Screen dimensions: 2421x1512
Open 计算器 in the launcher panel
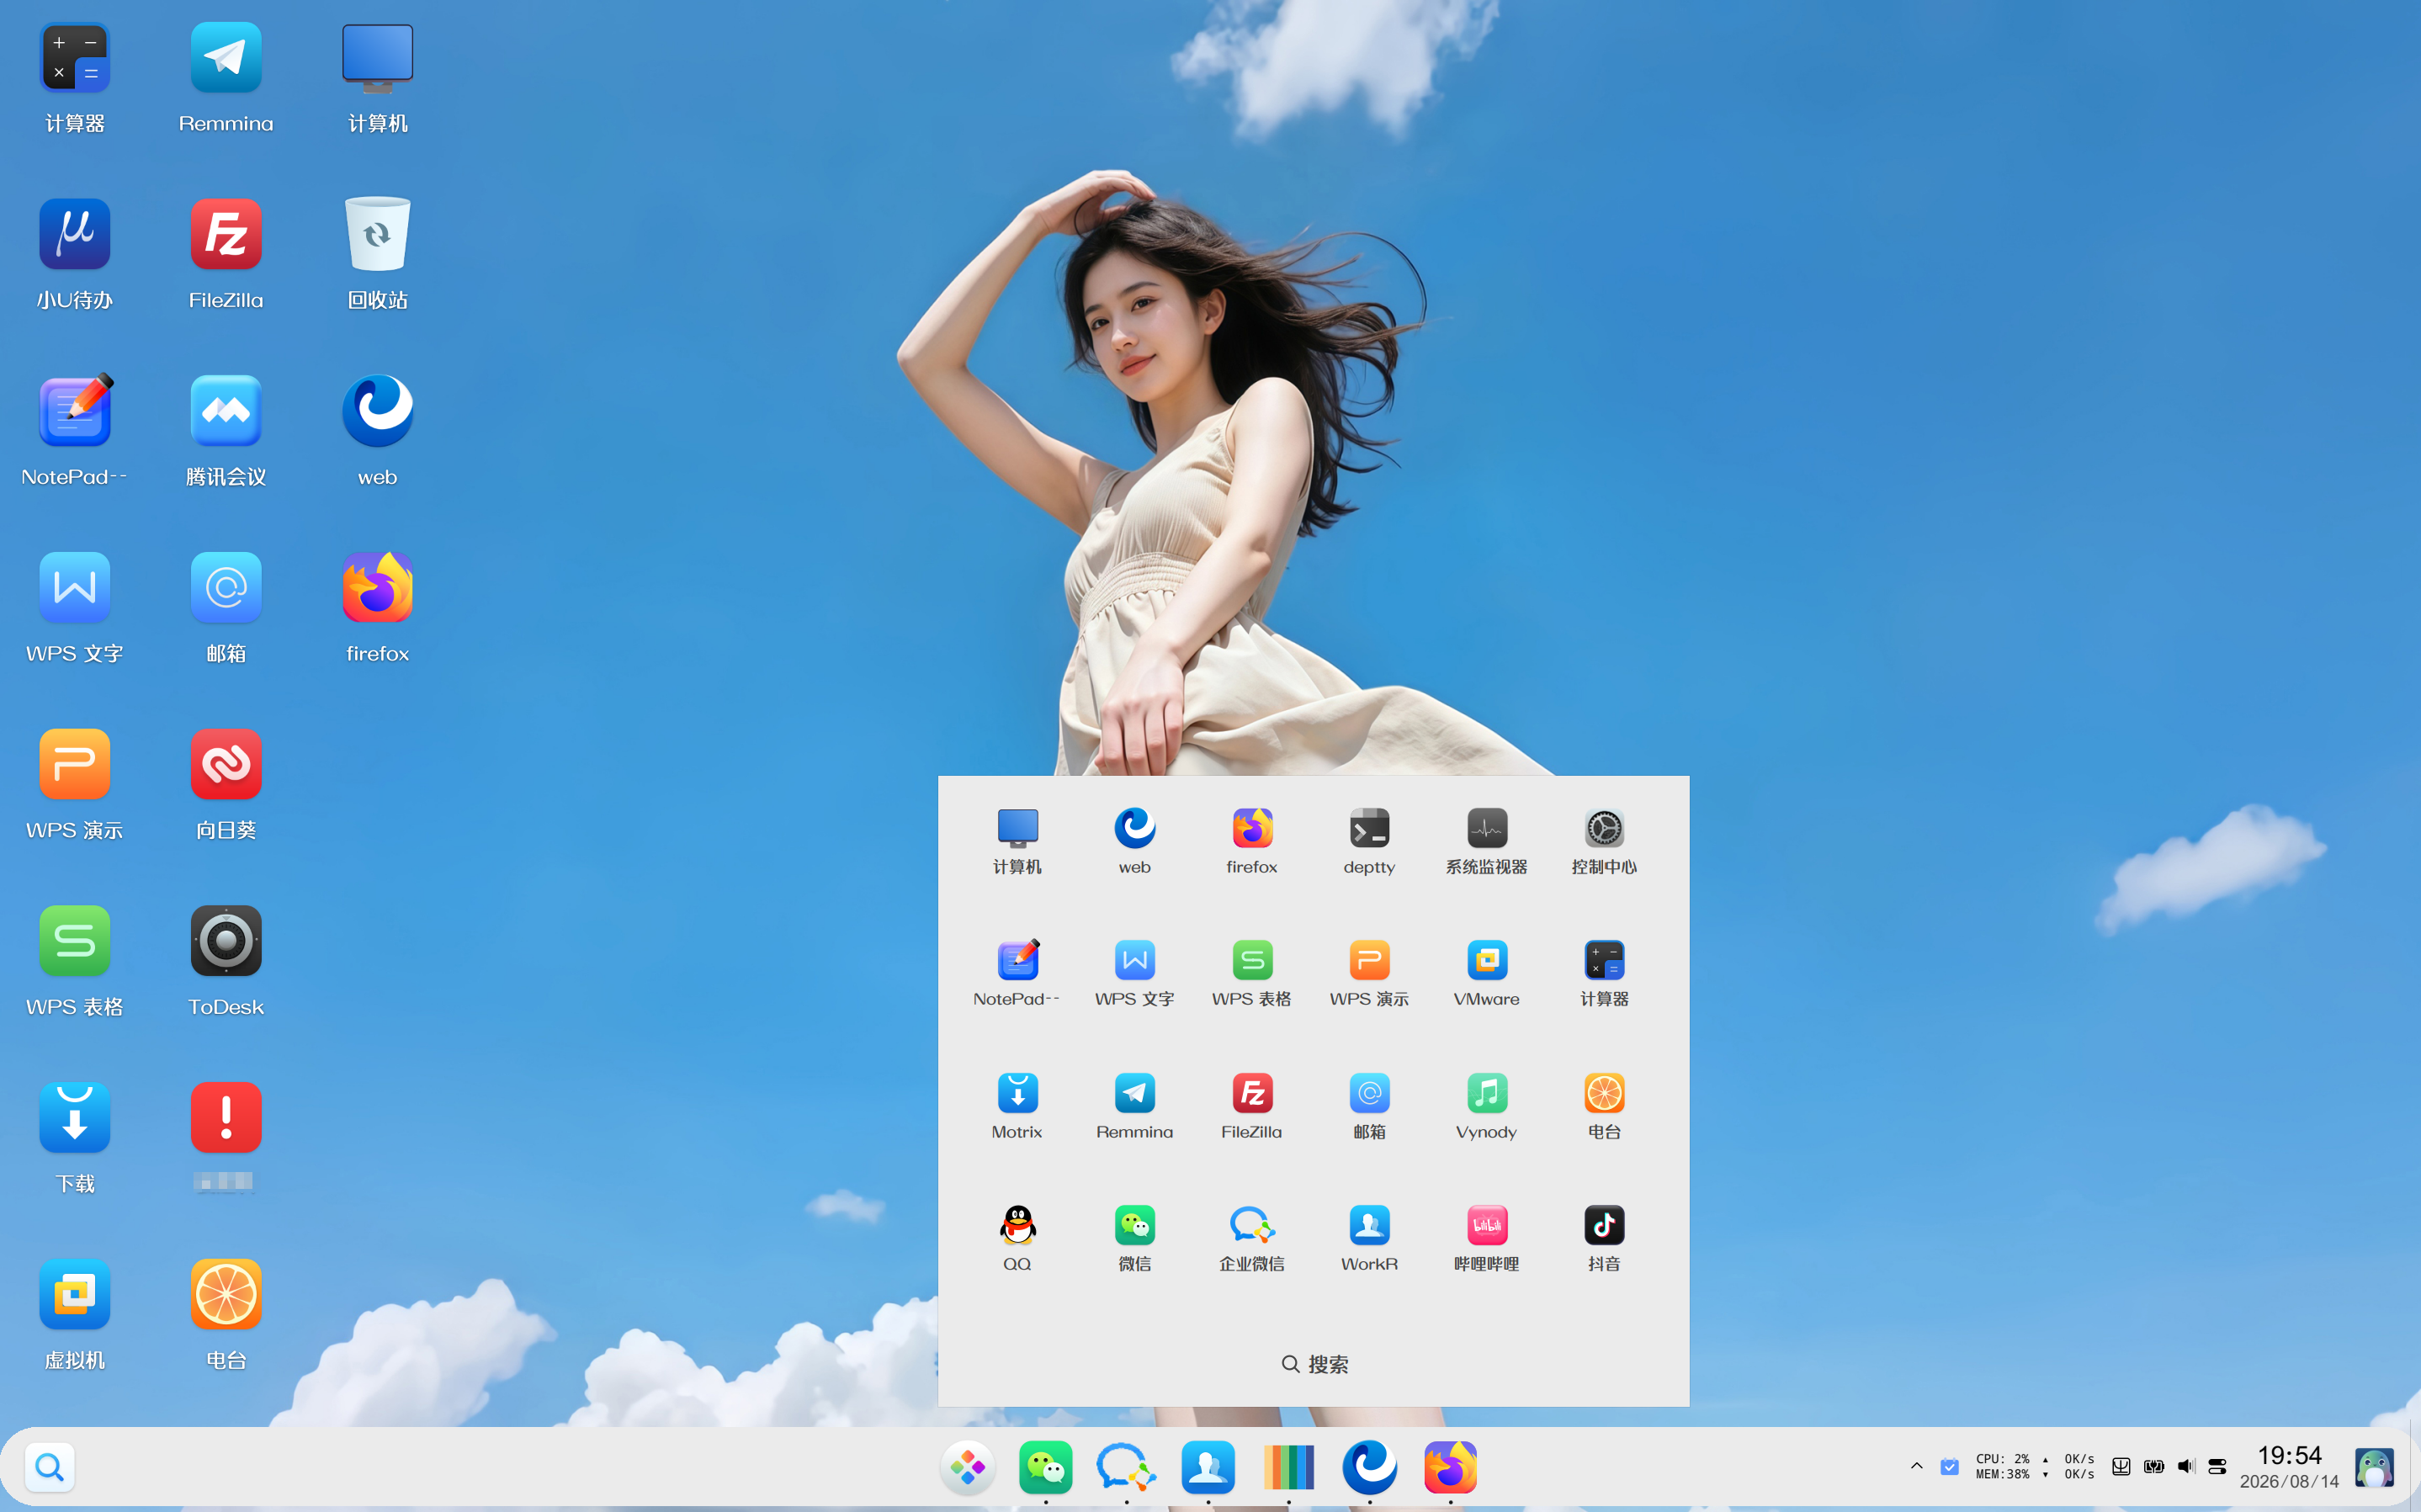click(1604, 974)
